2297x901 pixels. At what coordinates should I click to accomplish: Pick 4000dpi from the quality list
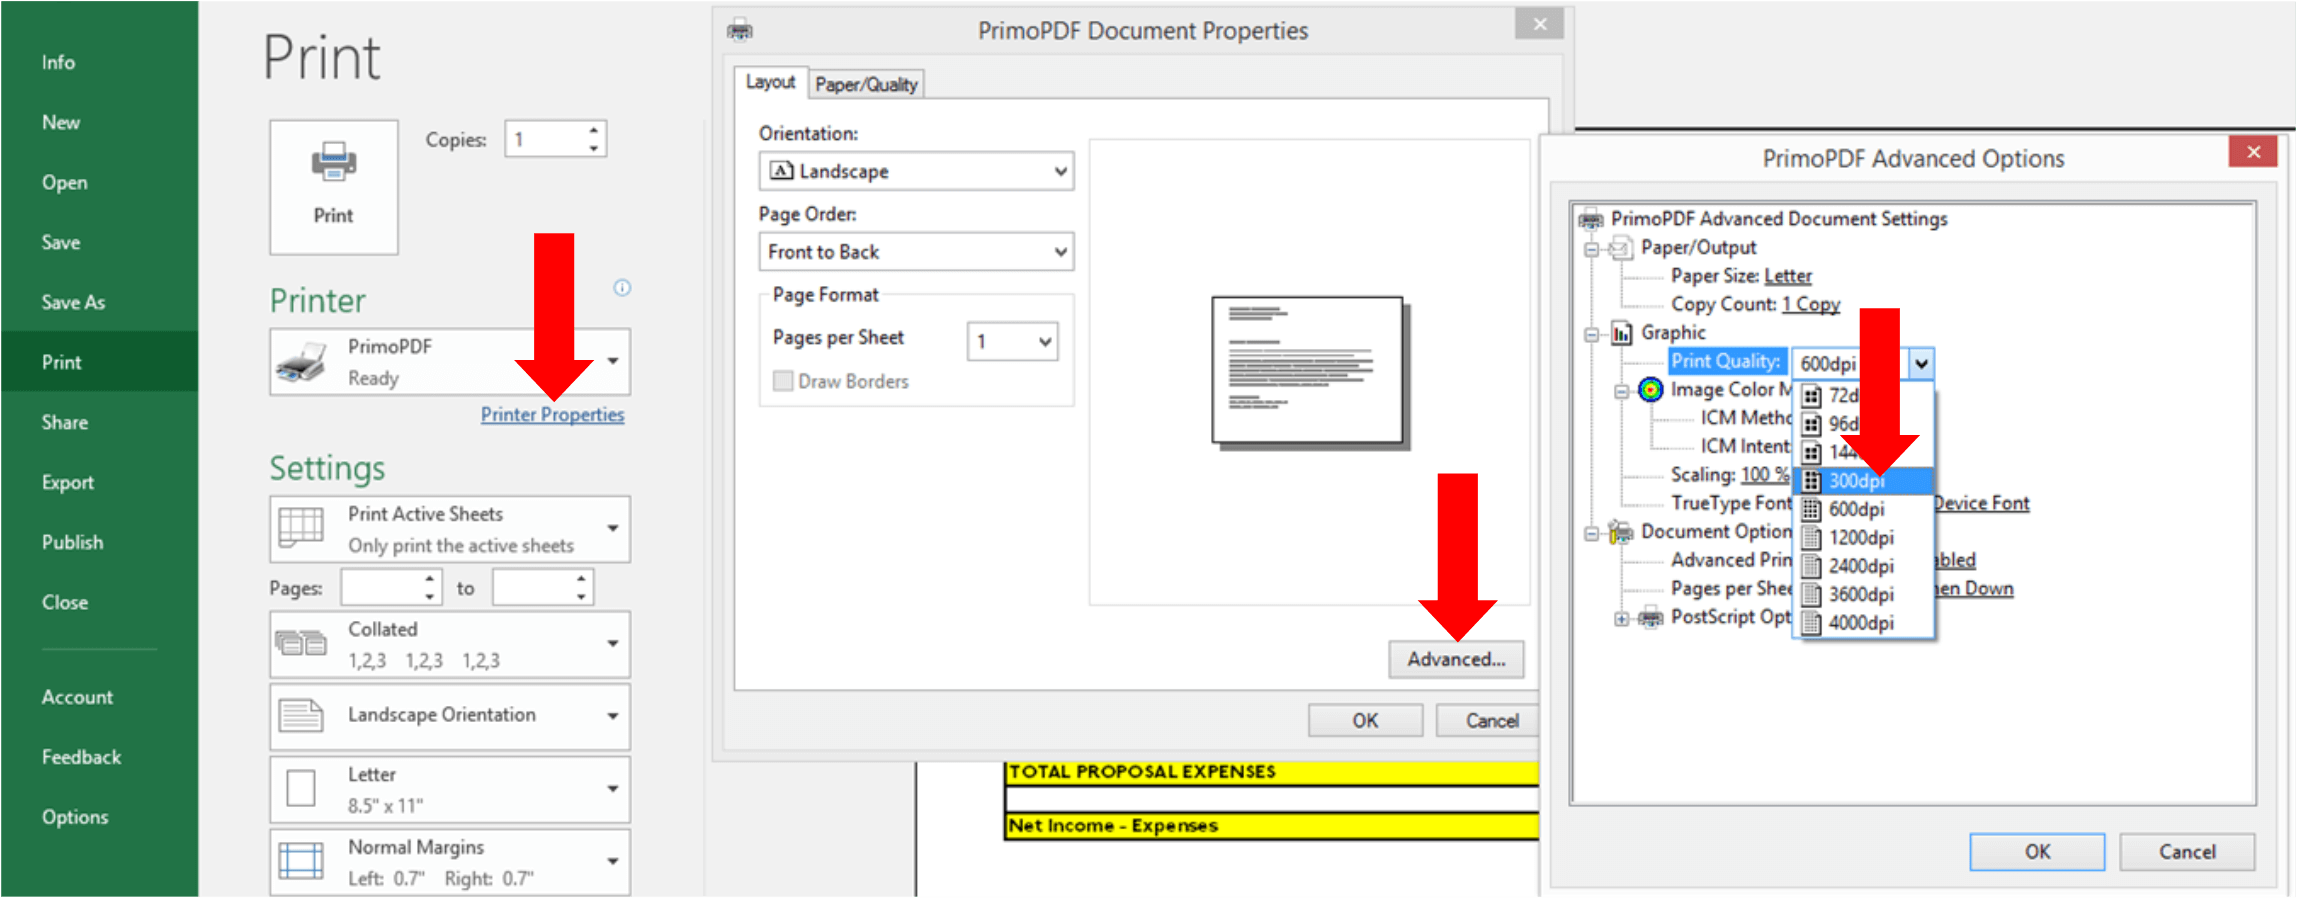(x=1865, y=623)
